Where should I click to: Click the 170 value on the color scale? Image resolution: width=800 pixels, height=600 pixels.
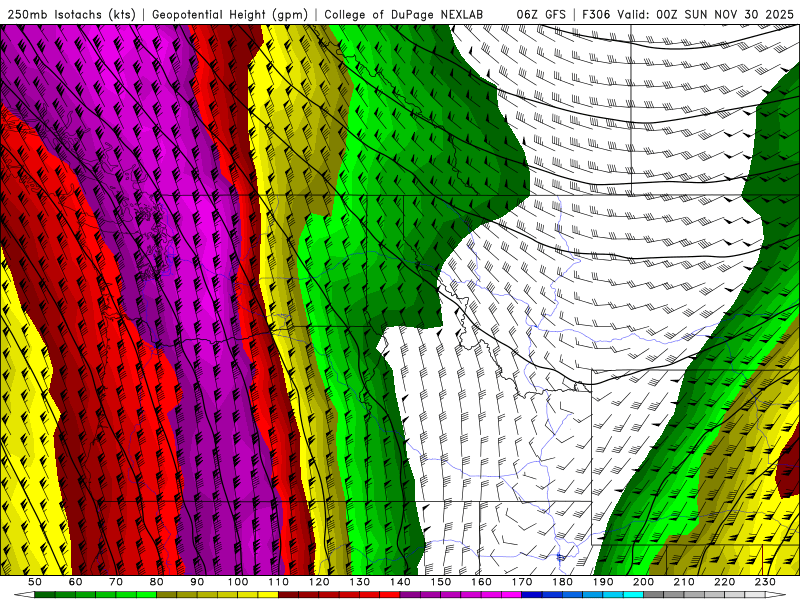(x=522, y=582)
